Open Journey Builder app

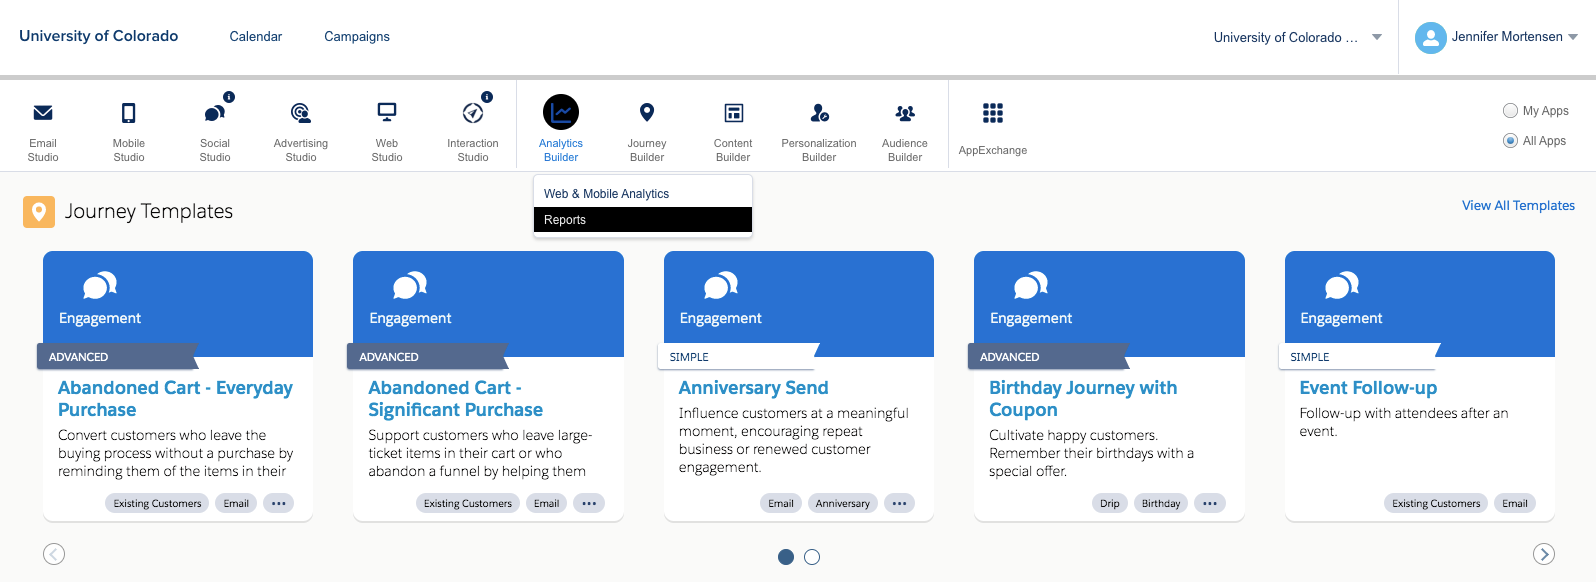[x=647, y=130]
